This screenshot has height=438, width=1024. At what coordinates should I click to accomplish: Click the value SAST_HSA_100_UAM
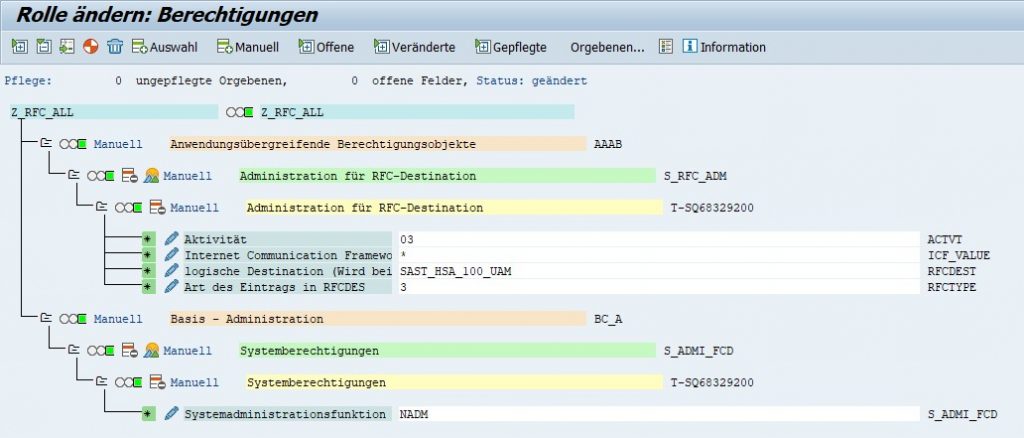pos(456,271)
